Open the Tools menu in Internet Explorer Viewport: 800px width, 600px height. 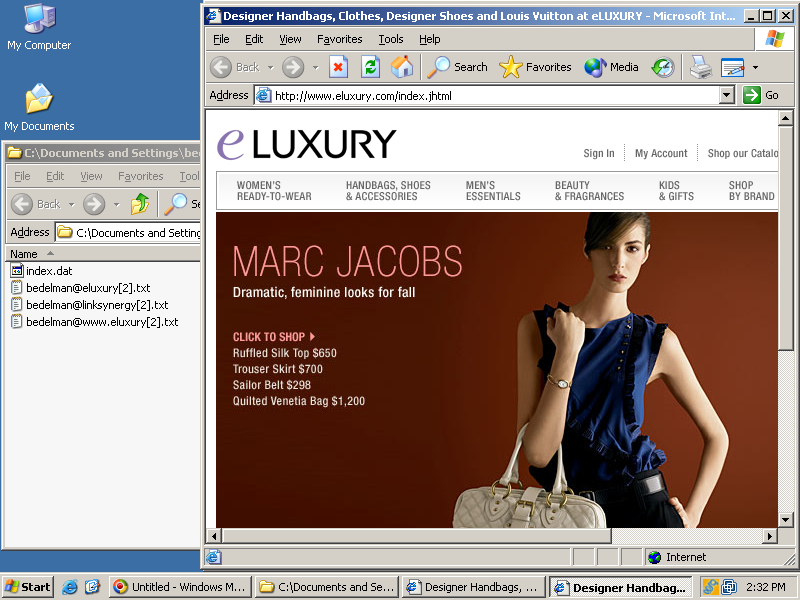391,39
